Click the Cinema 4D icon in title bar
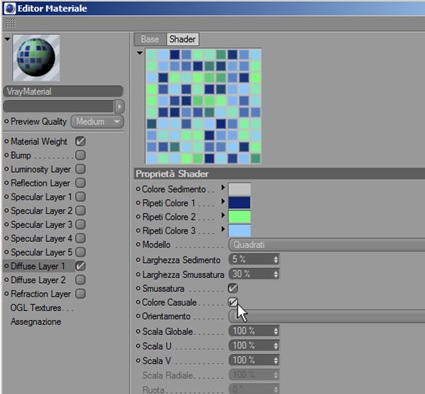 click(9, 8)
